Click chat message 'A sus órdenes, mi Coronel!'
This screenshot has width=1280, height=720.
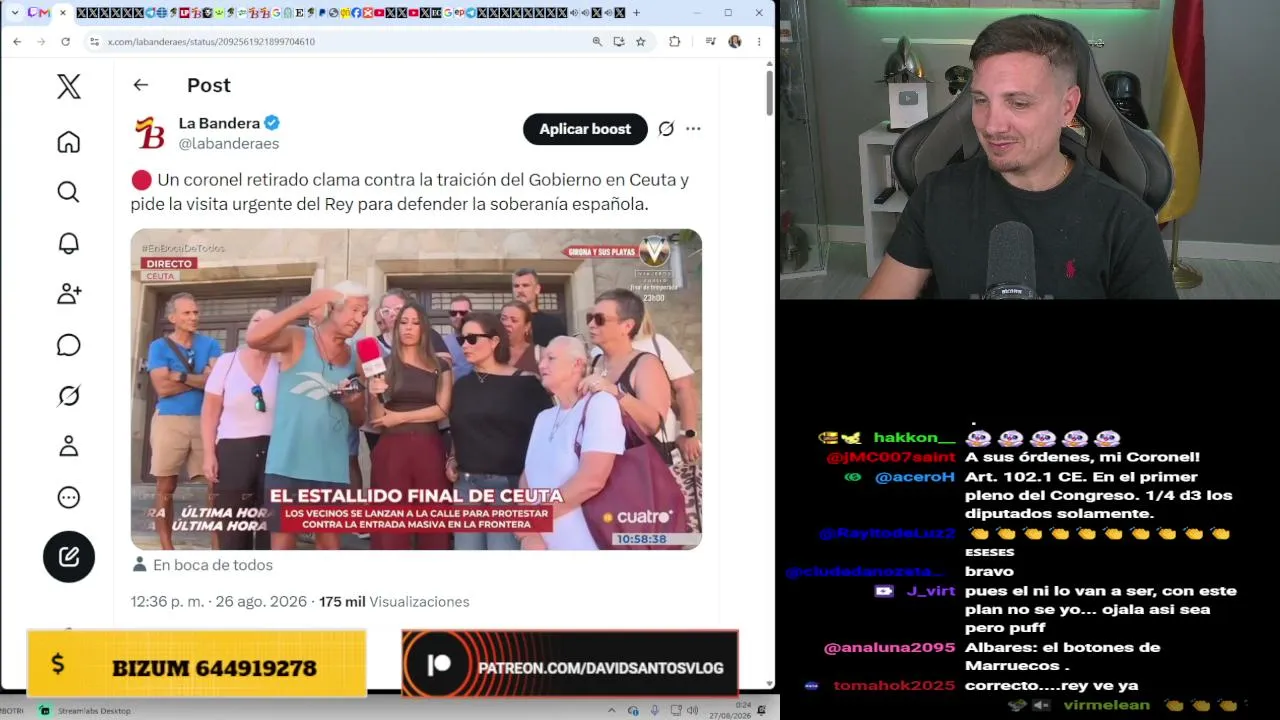[1082, 457]
